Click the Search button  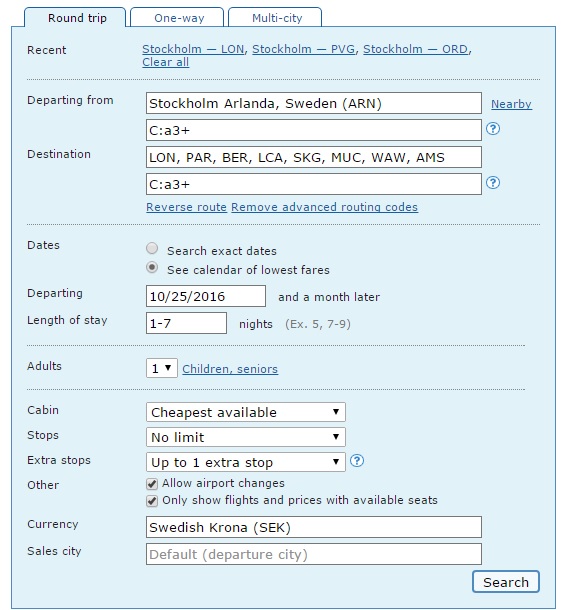point(506,582)
